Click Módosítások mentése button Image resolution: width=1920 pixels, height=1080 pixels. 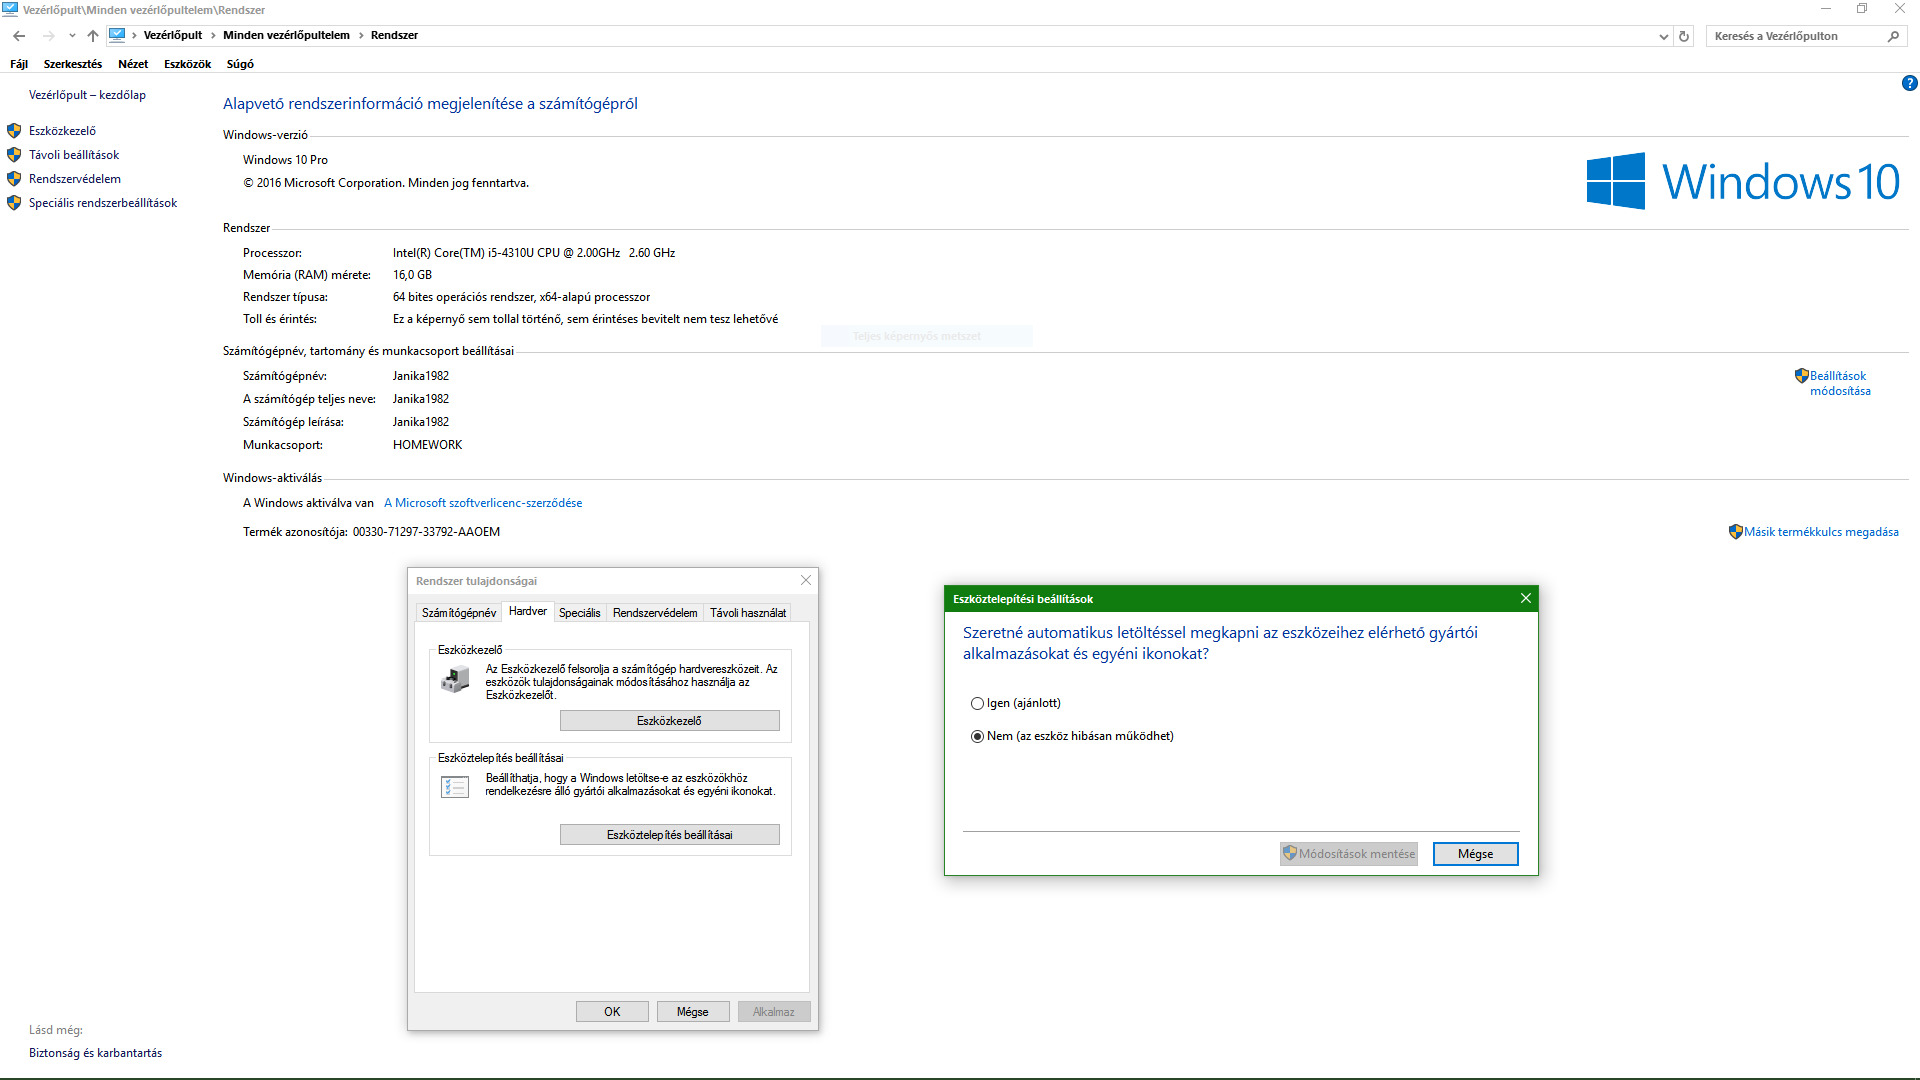coord(1349,854)
